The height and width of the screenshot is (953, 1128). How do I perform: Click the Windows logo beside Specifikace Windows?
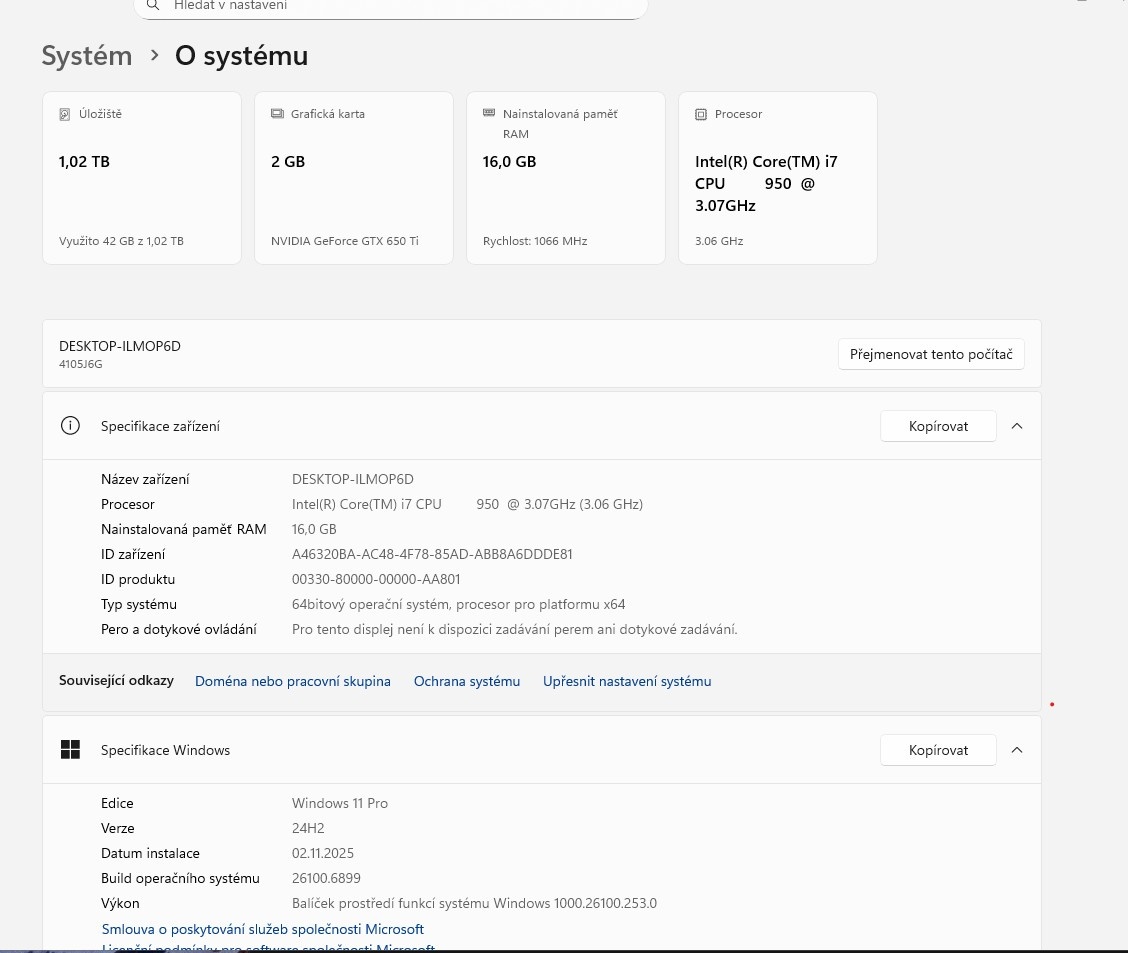point(70,750)
